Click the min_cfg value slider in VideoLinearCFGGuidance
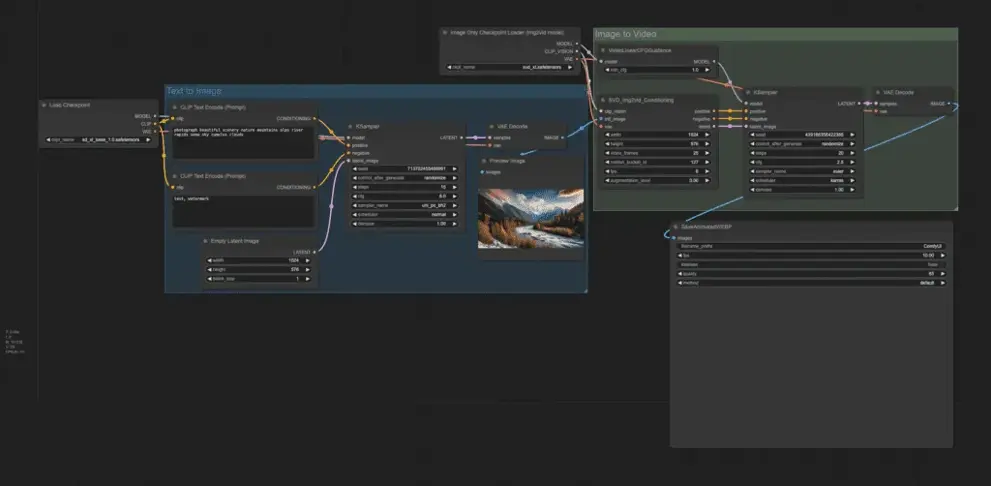 pyautogui.click(x=656, y=69)
